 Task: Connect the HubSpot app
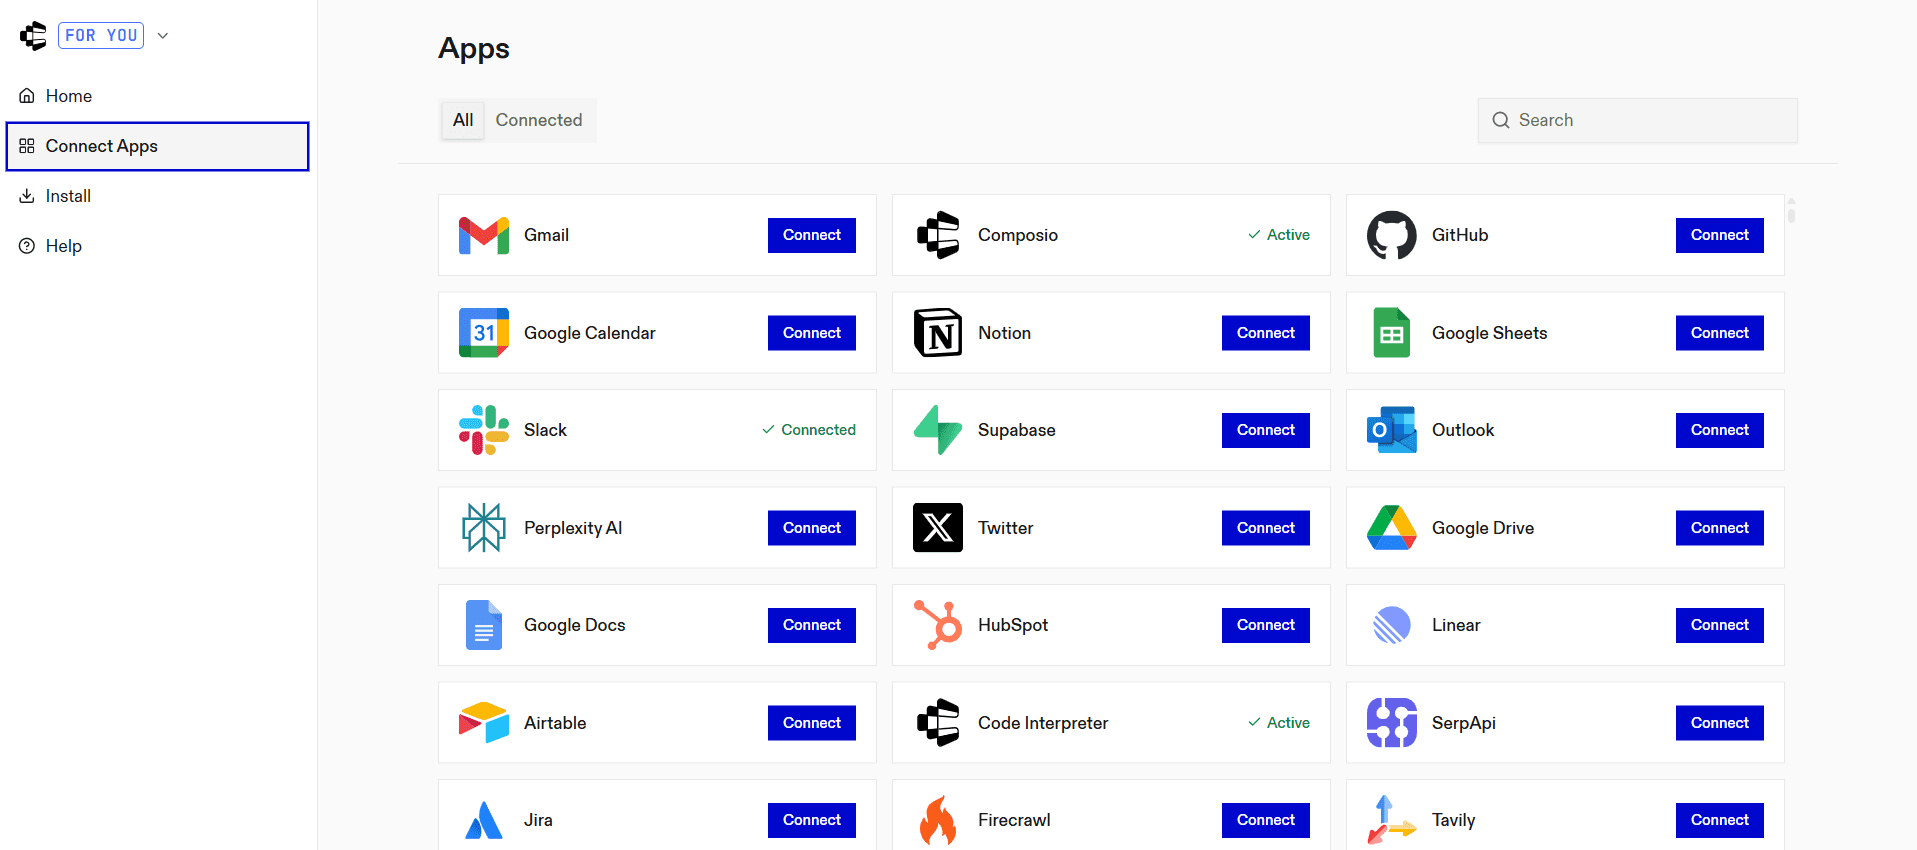[1266, 625]
